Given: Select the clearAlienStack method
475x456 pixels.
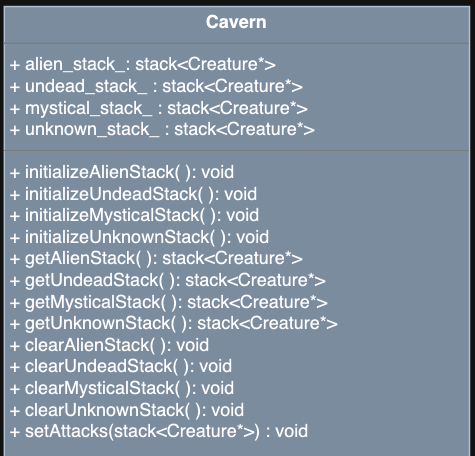Looking at the screenshot, I should [x=109, y=345].
